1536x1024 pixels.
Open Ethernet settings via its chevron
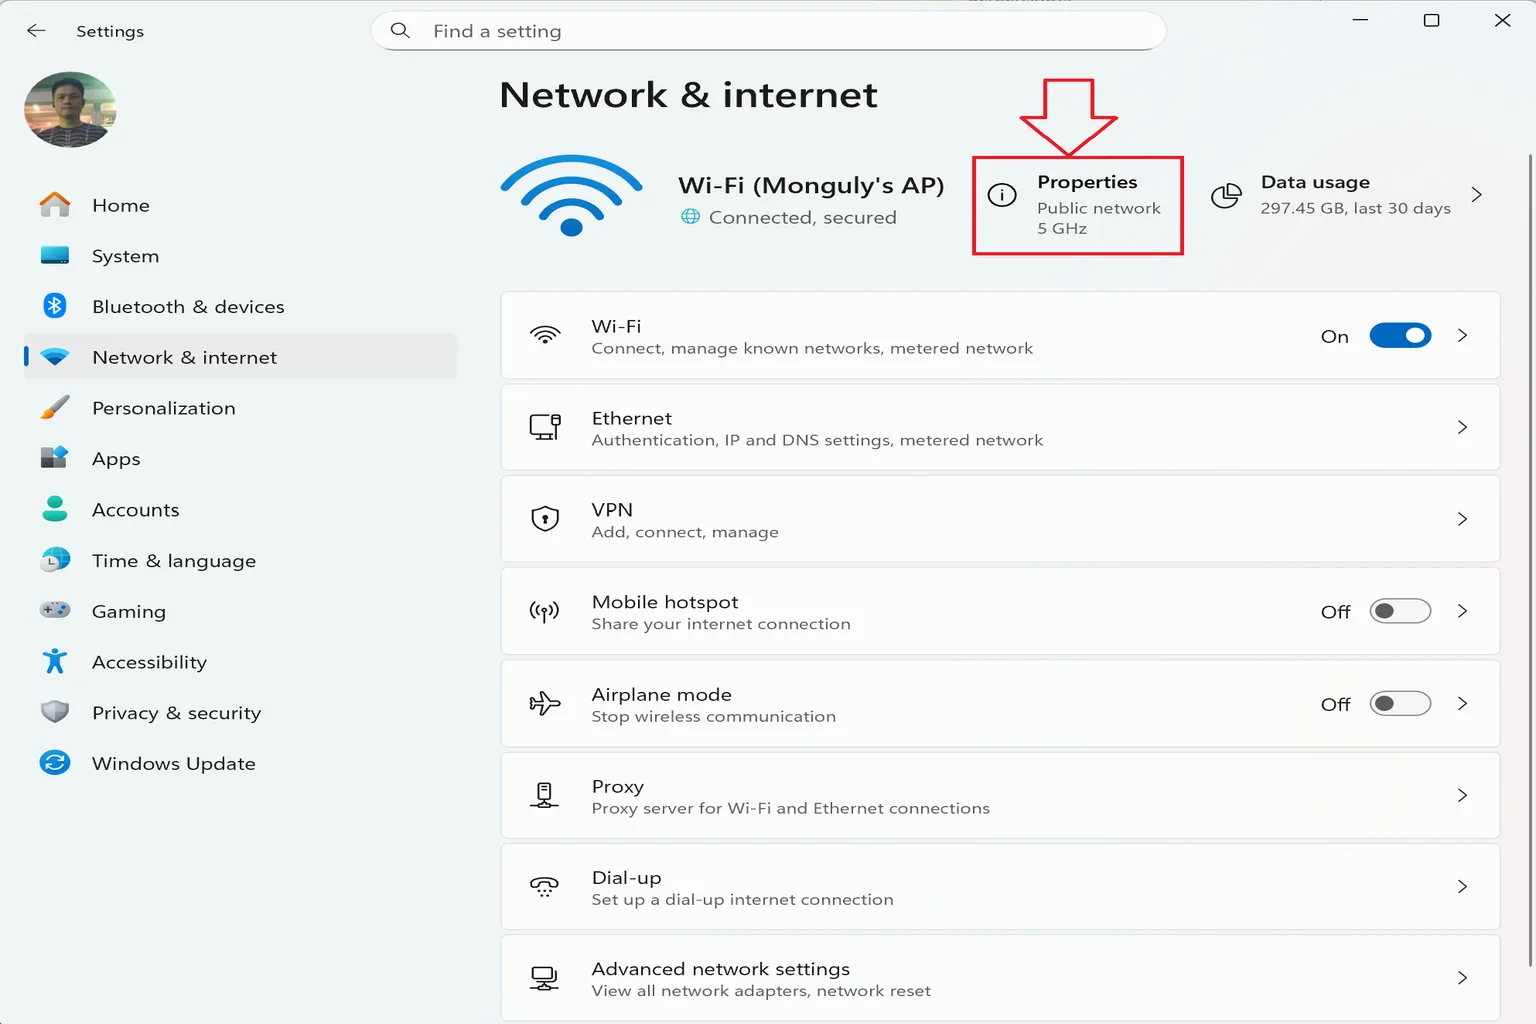pyautogui.click(x=1462, y=427)
